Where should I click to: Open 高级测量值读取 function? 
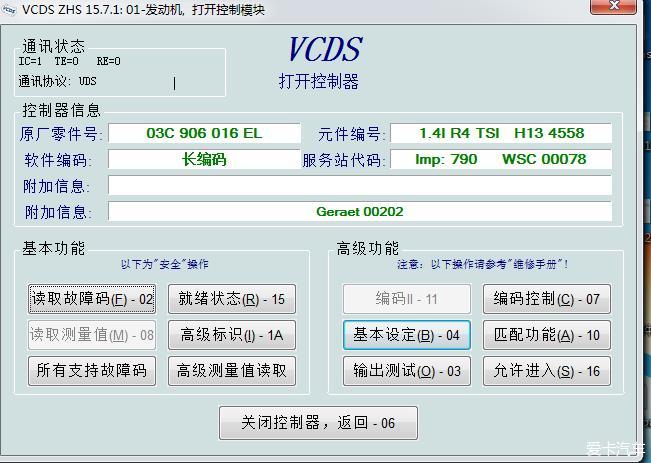pos(232,370)
